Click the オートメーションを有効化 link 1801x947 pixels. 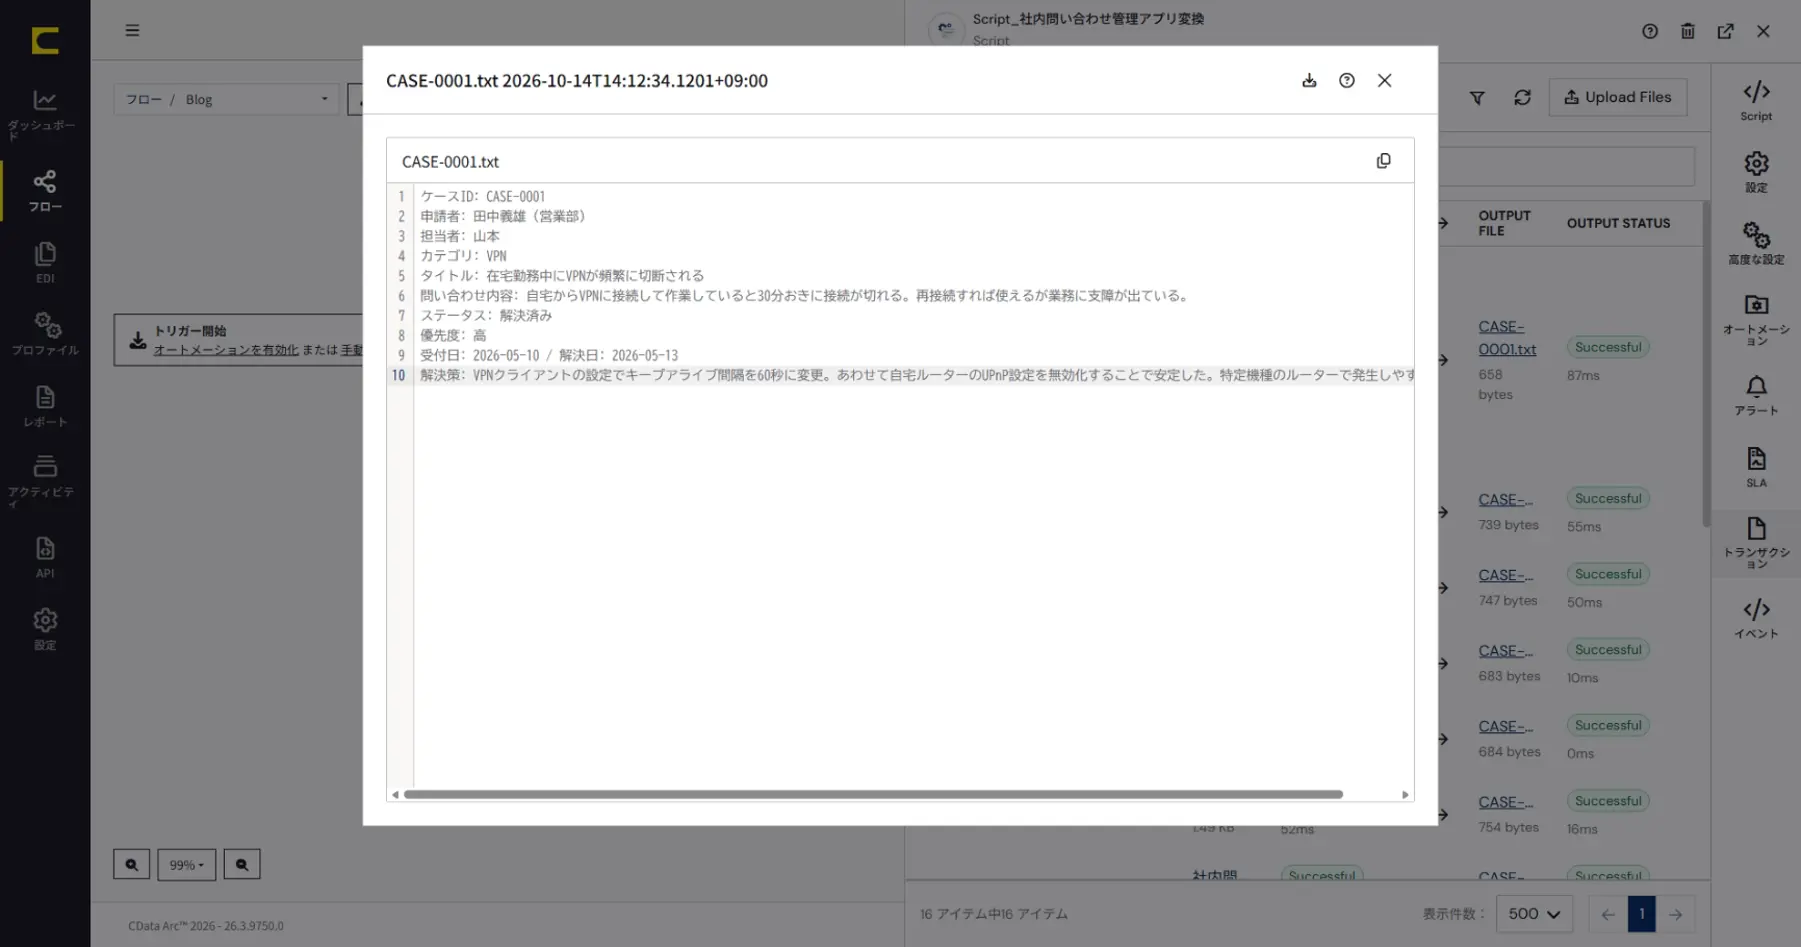click(x=226, y=350)
